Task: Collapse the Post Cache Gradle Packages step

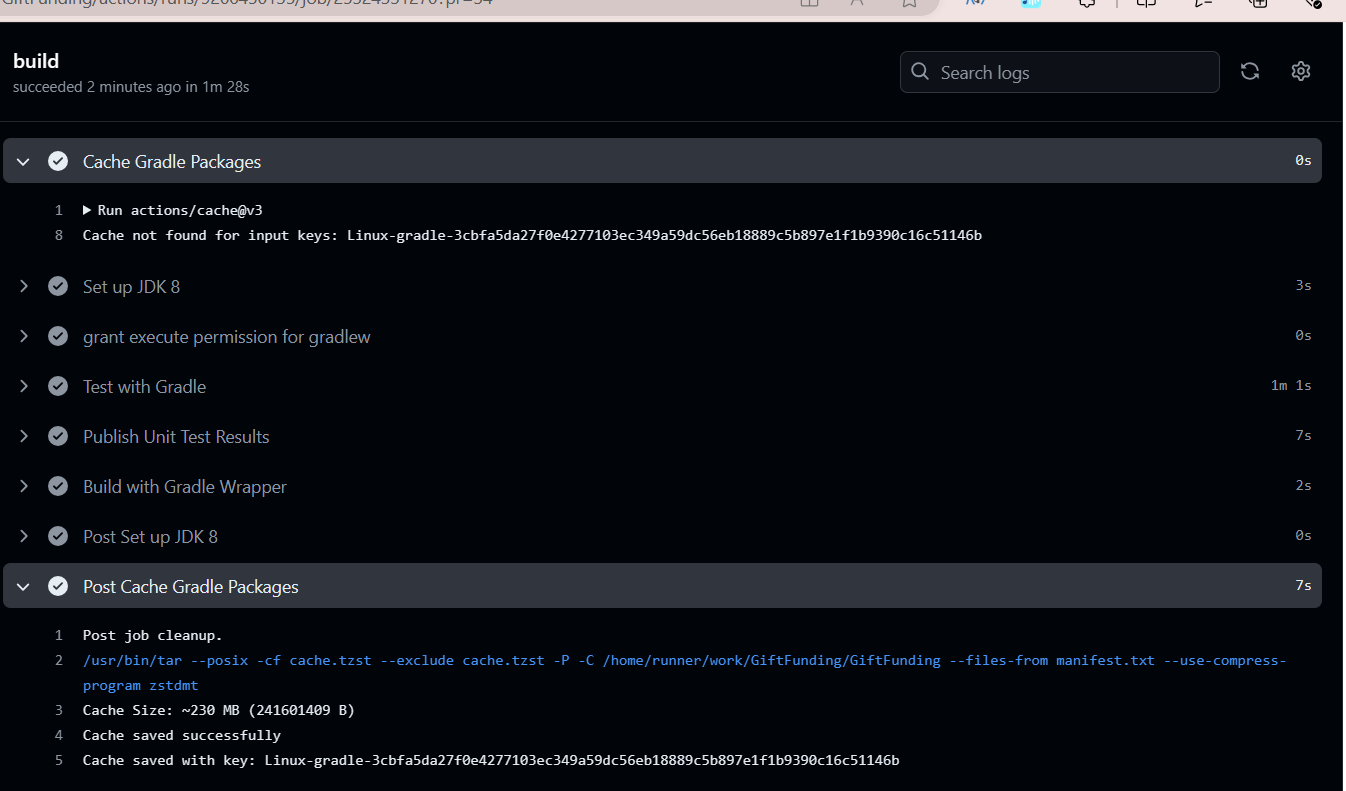Action: tap(24, 586)
